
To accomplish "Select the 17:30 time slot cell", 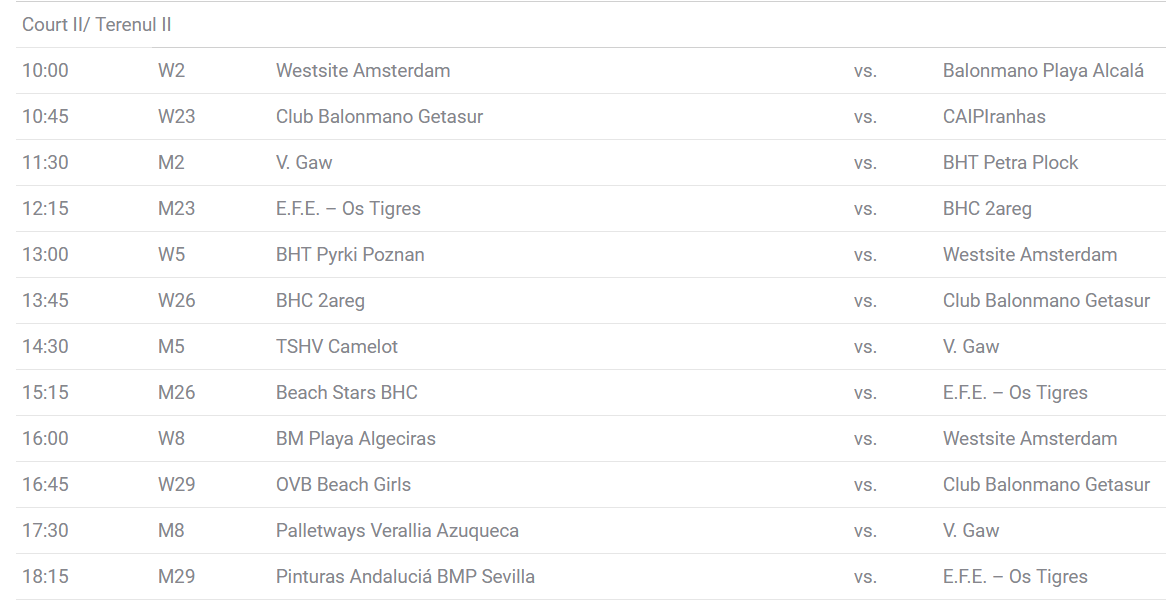I will coord(45,531).
